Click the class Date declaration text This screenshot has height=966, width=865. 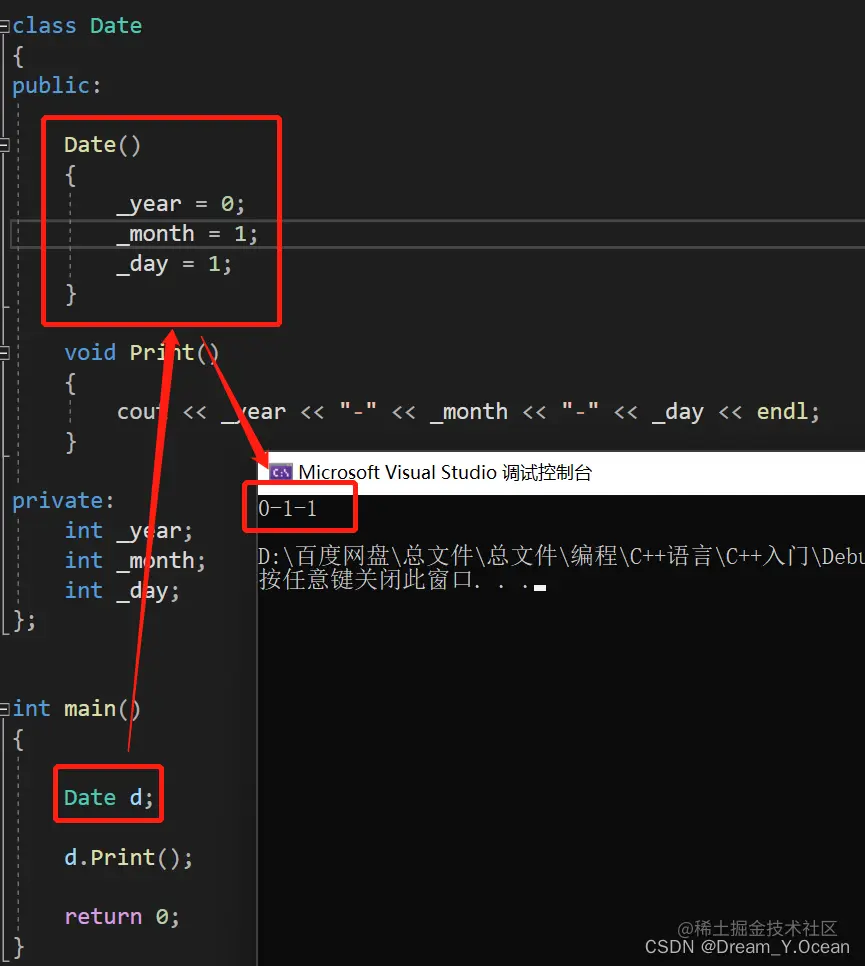(77, 26)
